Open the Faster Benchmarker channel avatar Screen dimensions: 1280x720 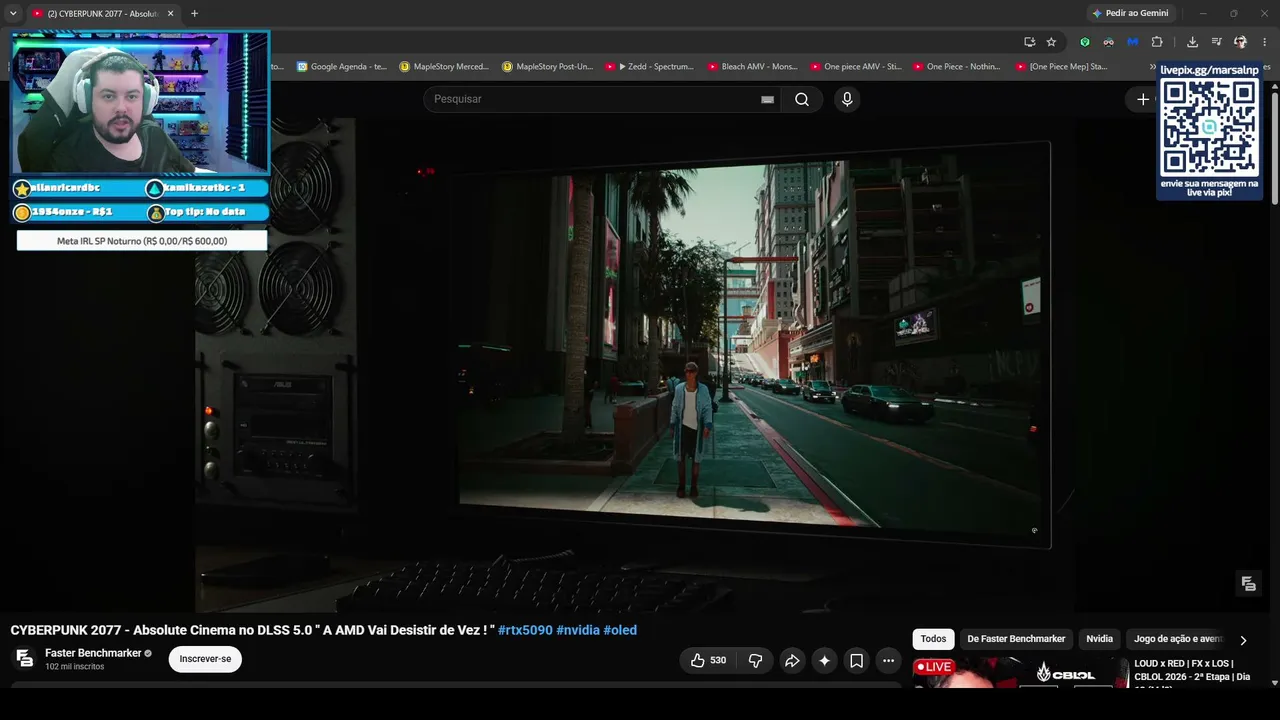point(25,659)
